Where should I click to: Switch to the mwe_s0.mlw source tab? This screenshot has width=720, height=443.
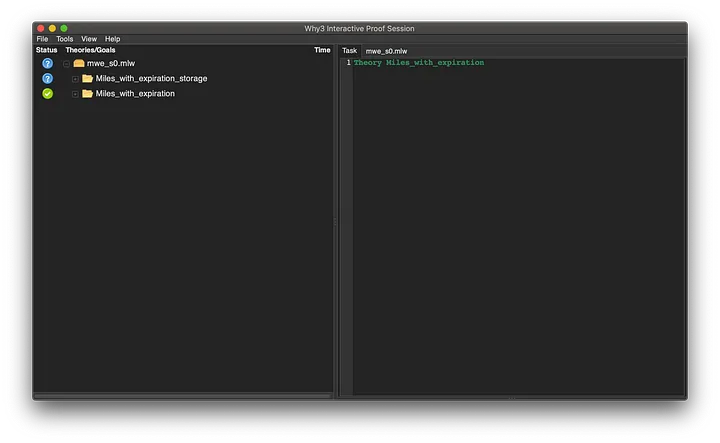[386, 50]
